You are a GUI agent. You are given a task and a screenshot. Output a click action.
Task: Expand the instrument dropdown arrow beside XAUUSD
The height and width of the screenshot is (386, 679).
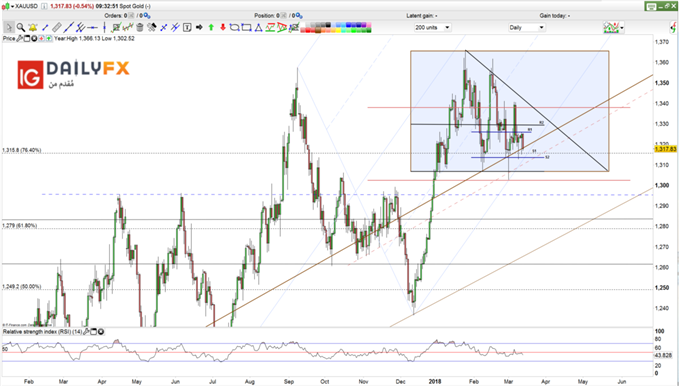tap(12, 6)
